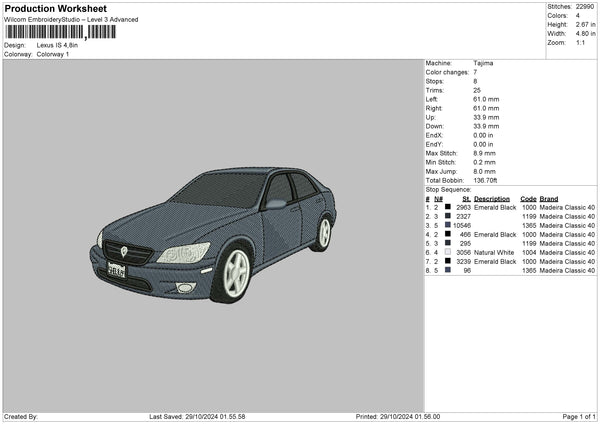Click the Description column header
Viewport: 600px width, 424px height.
click(492, 198)
